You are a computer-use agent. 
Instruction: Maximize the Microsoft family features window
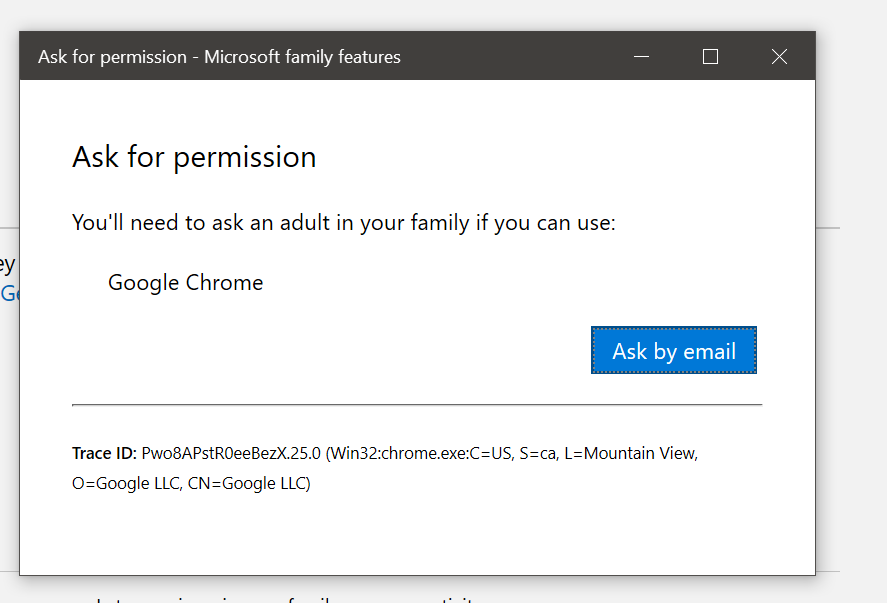click(711, 57)
